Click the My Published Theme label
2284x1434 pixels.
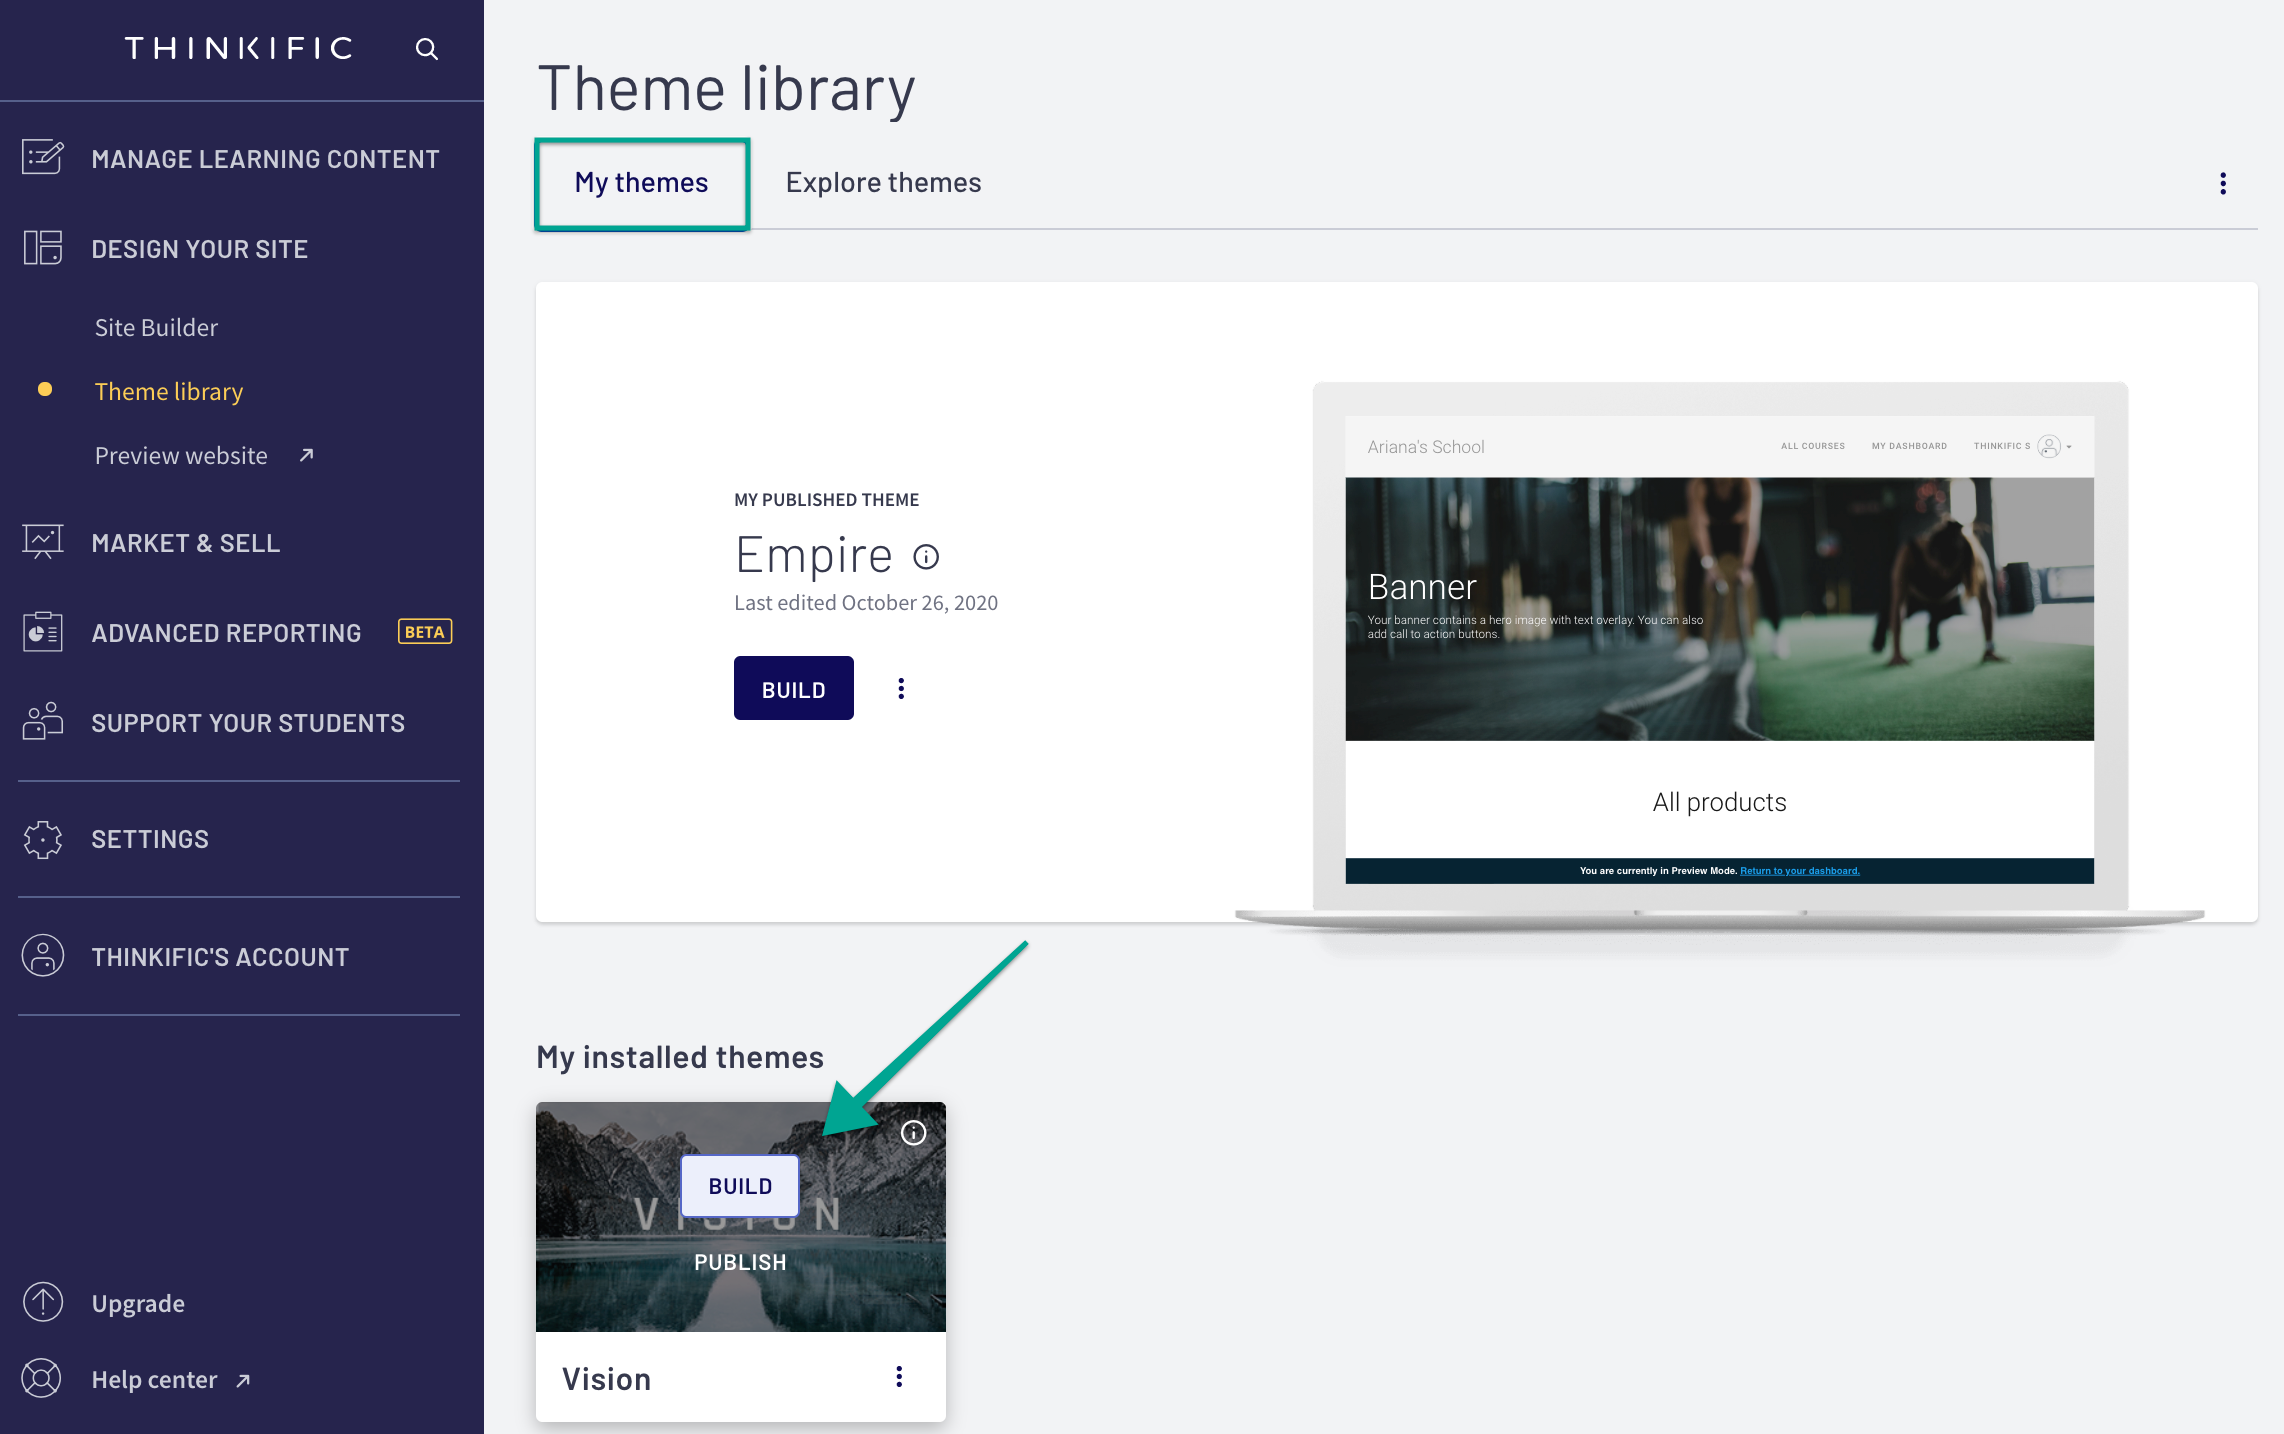(x=826, y=500)
